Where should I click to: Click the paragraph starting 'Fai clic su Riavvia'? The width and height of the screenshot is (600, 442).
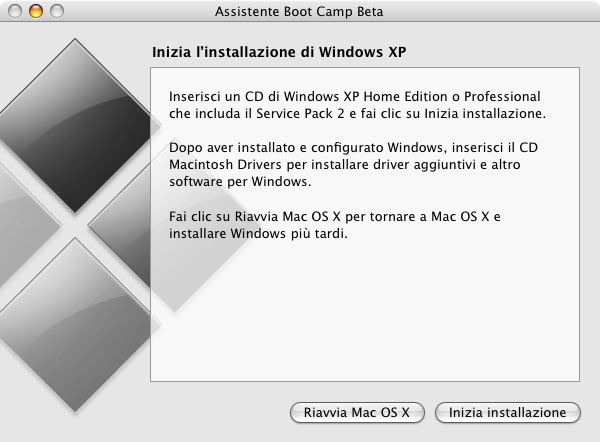[335, 225]
